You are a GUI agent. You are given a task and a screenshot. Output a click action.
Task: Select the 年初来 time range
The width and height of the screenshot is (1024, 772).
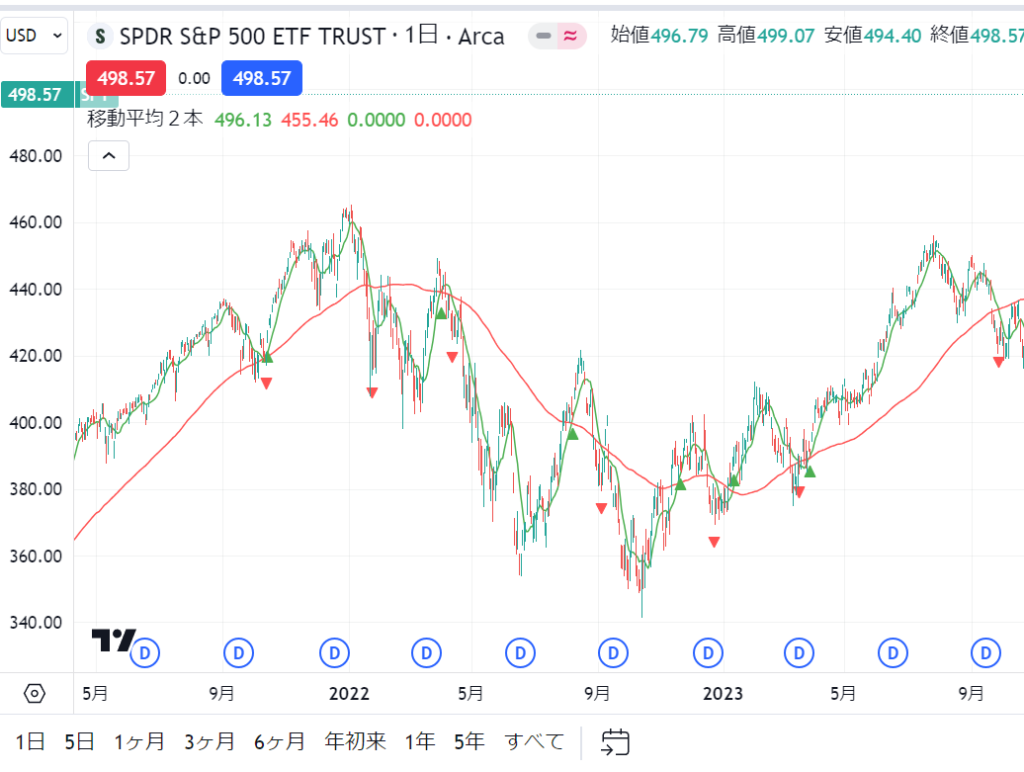pyautogui.click(x=355, y=742)
